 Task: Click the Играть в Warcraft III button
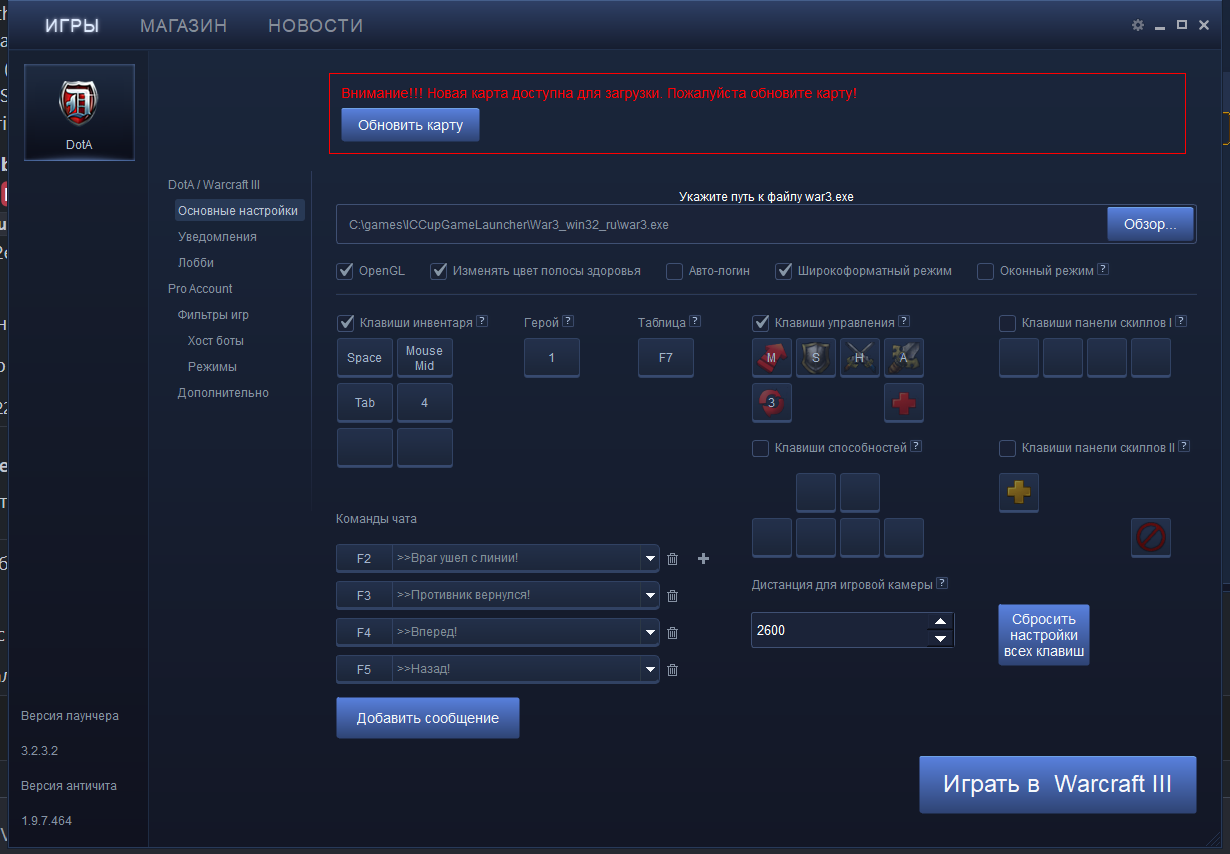pyautogui.click(x=1058, y=784)
